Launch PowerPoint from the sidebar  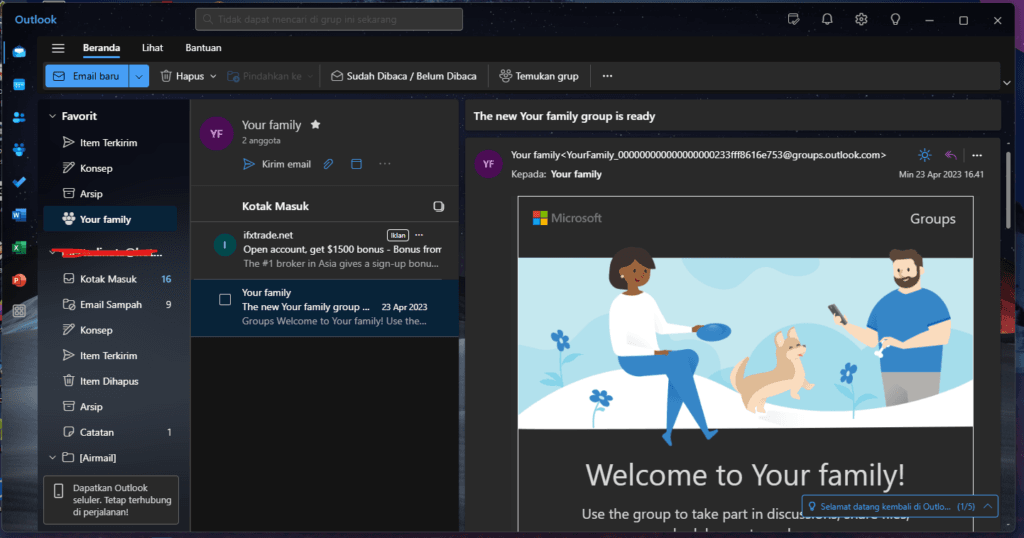[19, 280]
